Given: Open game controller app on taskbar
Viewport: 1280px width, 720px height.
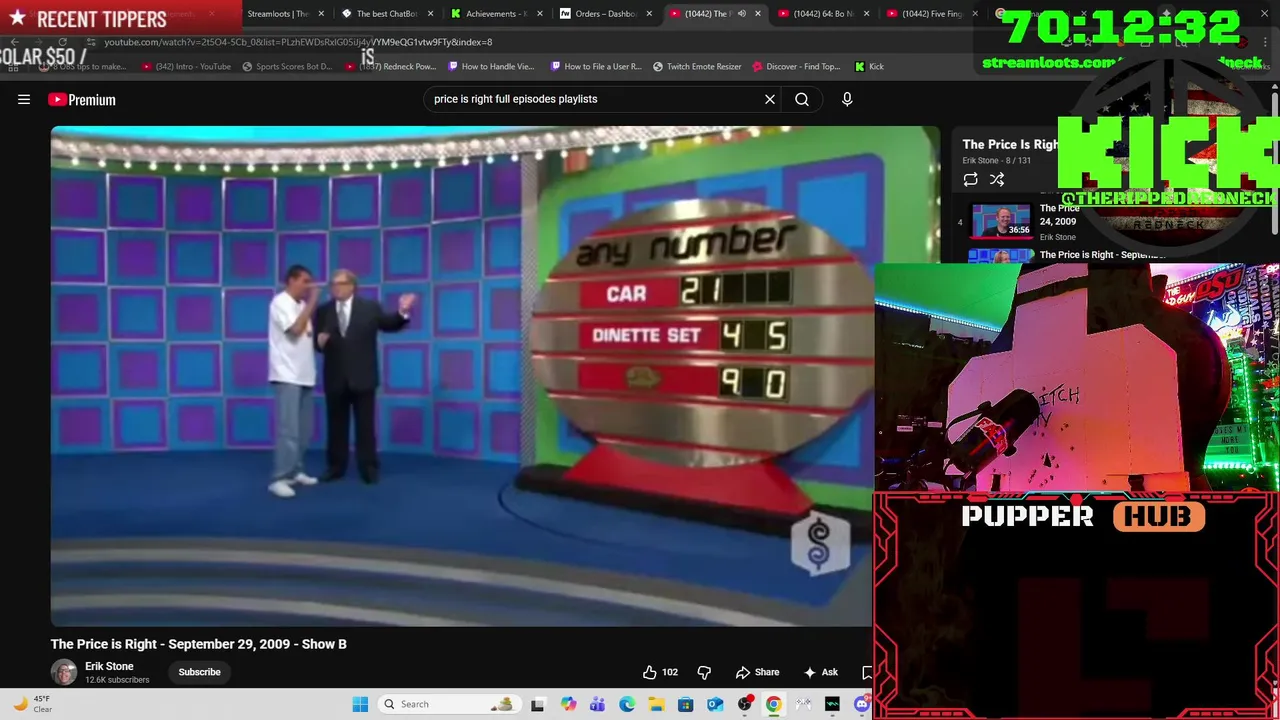Looking at the screenshot, I should (803, 704).
